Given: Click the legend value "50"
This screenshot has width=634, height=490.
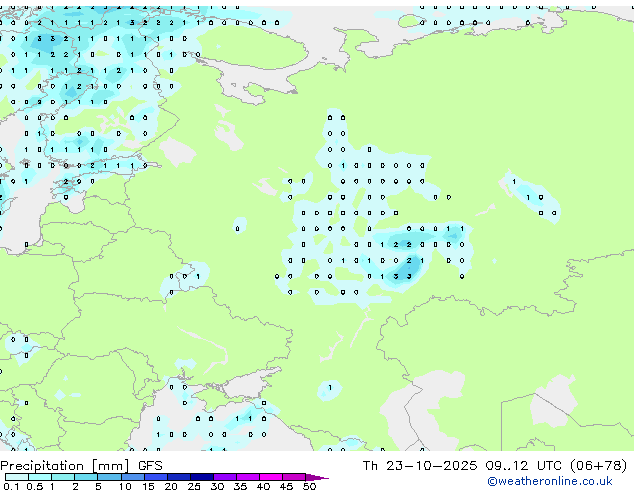Looking at the screenshot, I should click(310, 486).
